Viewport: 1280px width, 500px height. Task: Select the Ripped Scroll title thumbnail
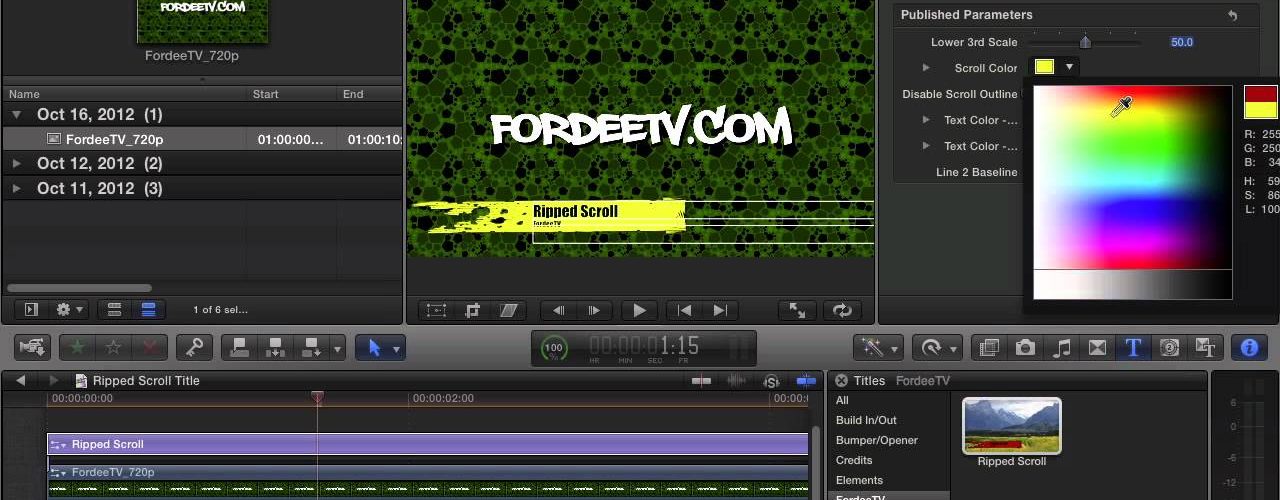(1011, 426)
